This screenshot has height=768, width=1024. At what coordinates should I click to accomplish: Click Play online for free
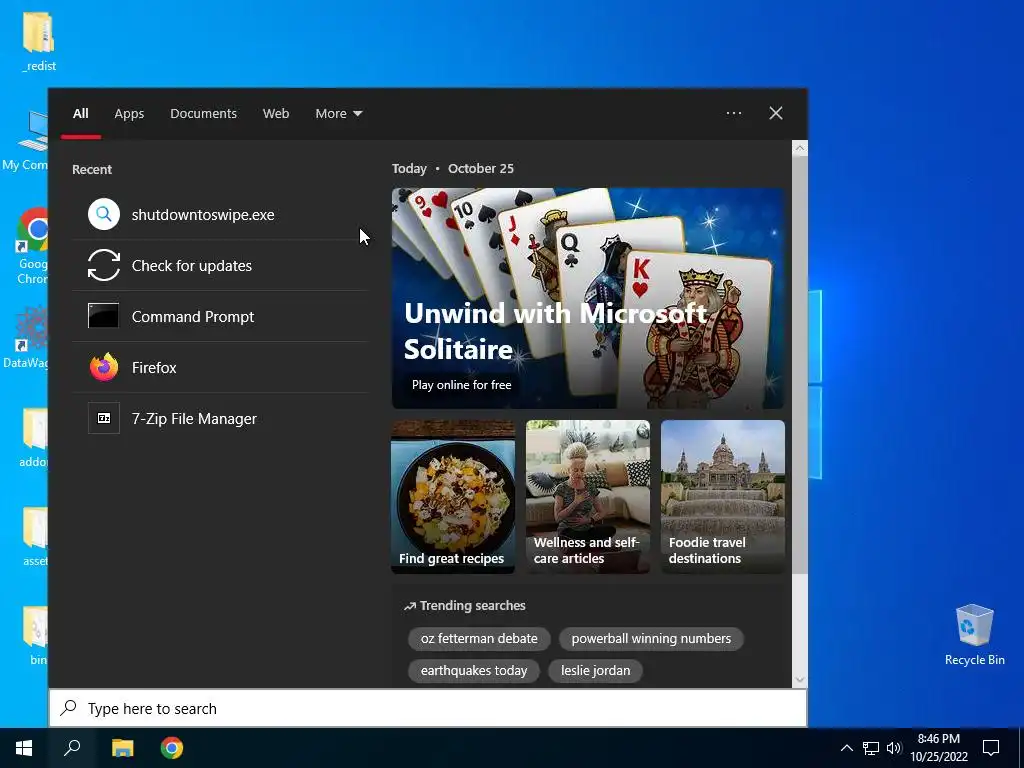(462, 385)
